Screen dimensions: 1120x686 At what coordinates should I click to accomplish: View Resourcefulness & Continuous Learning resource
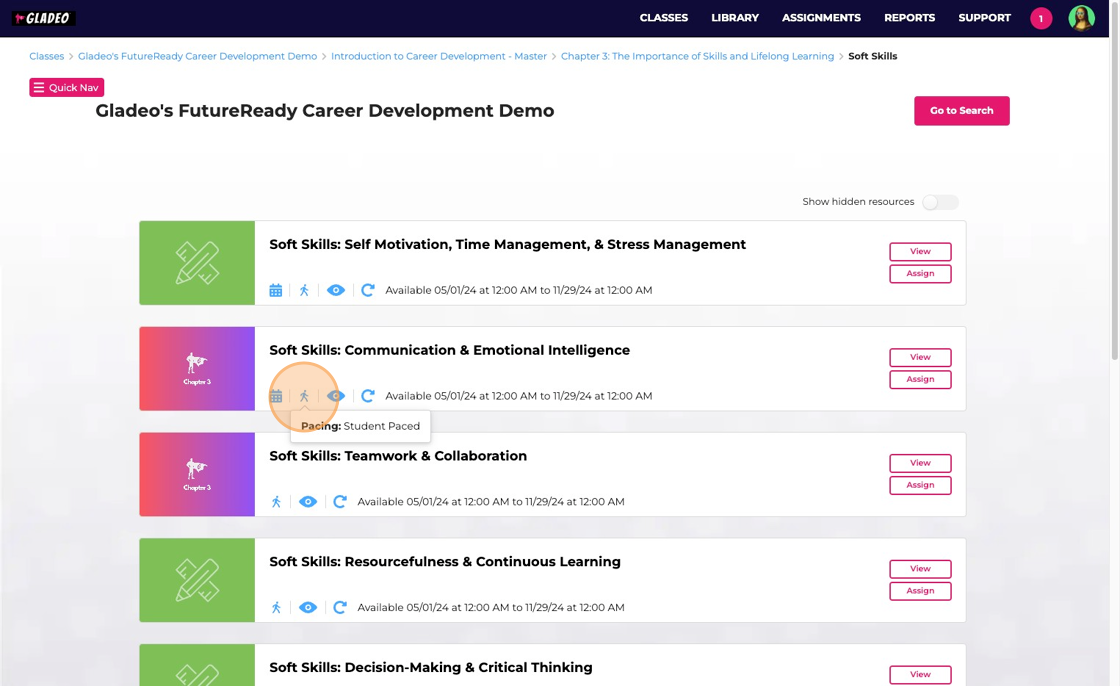(x=920, y=569)
